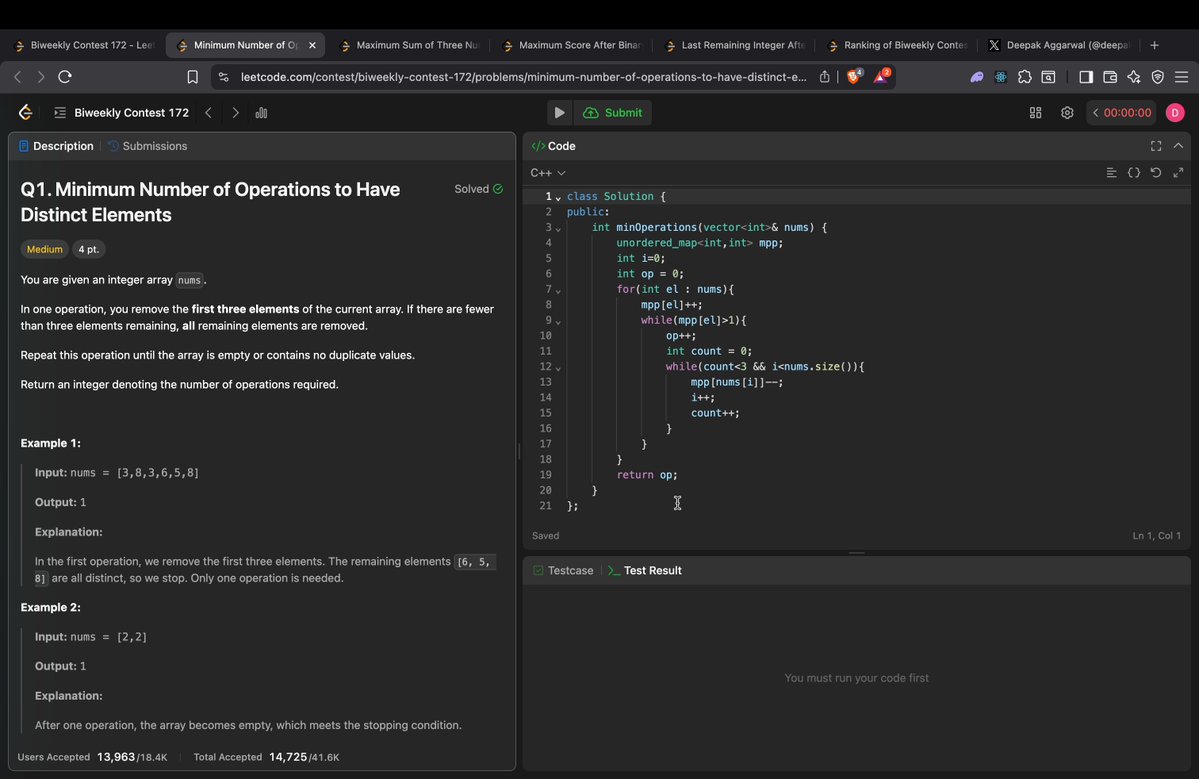Click the Medium difficulty tag
Screen dimensions: 1199x779
[44, 249]
